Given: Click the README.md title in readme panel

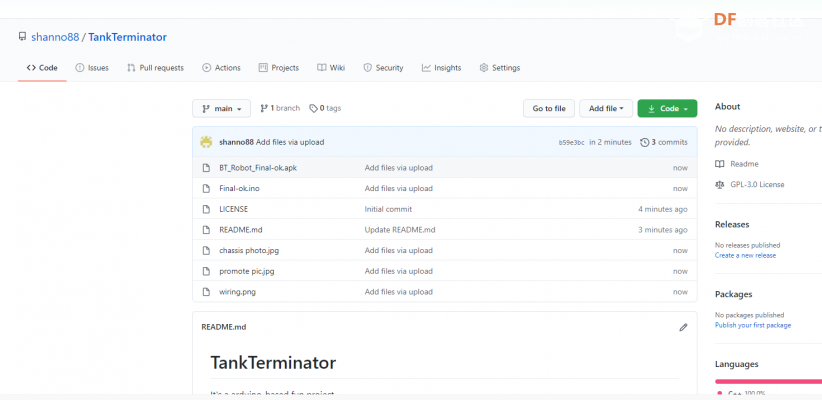Looking at the screenshot, I should click(224, 327).
